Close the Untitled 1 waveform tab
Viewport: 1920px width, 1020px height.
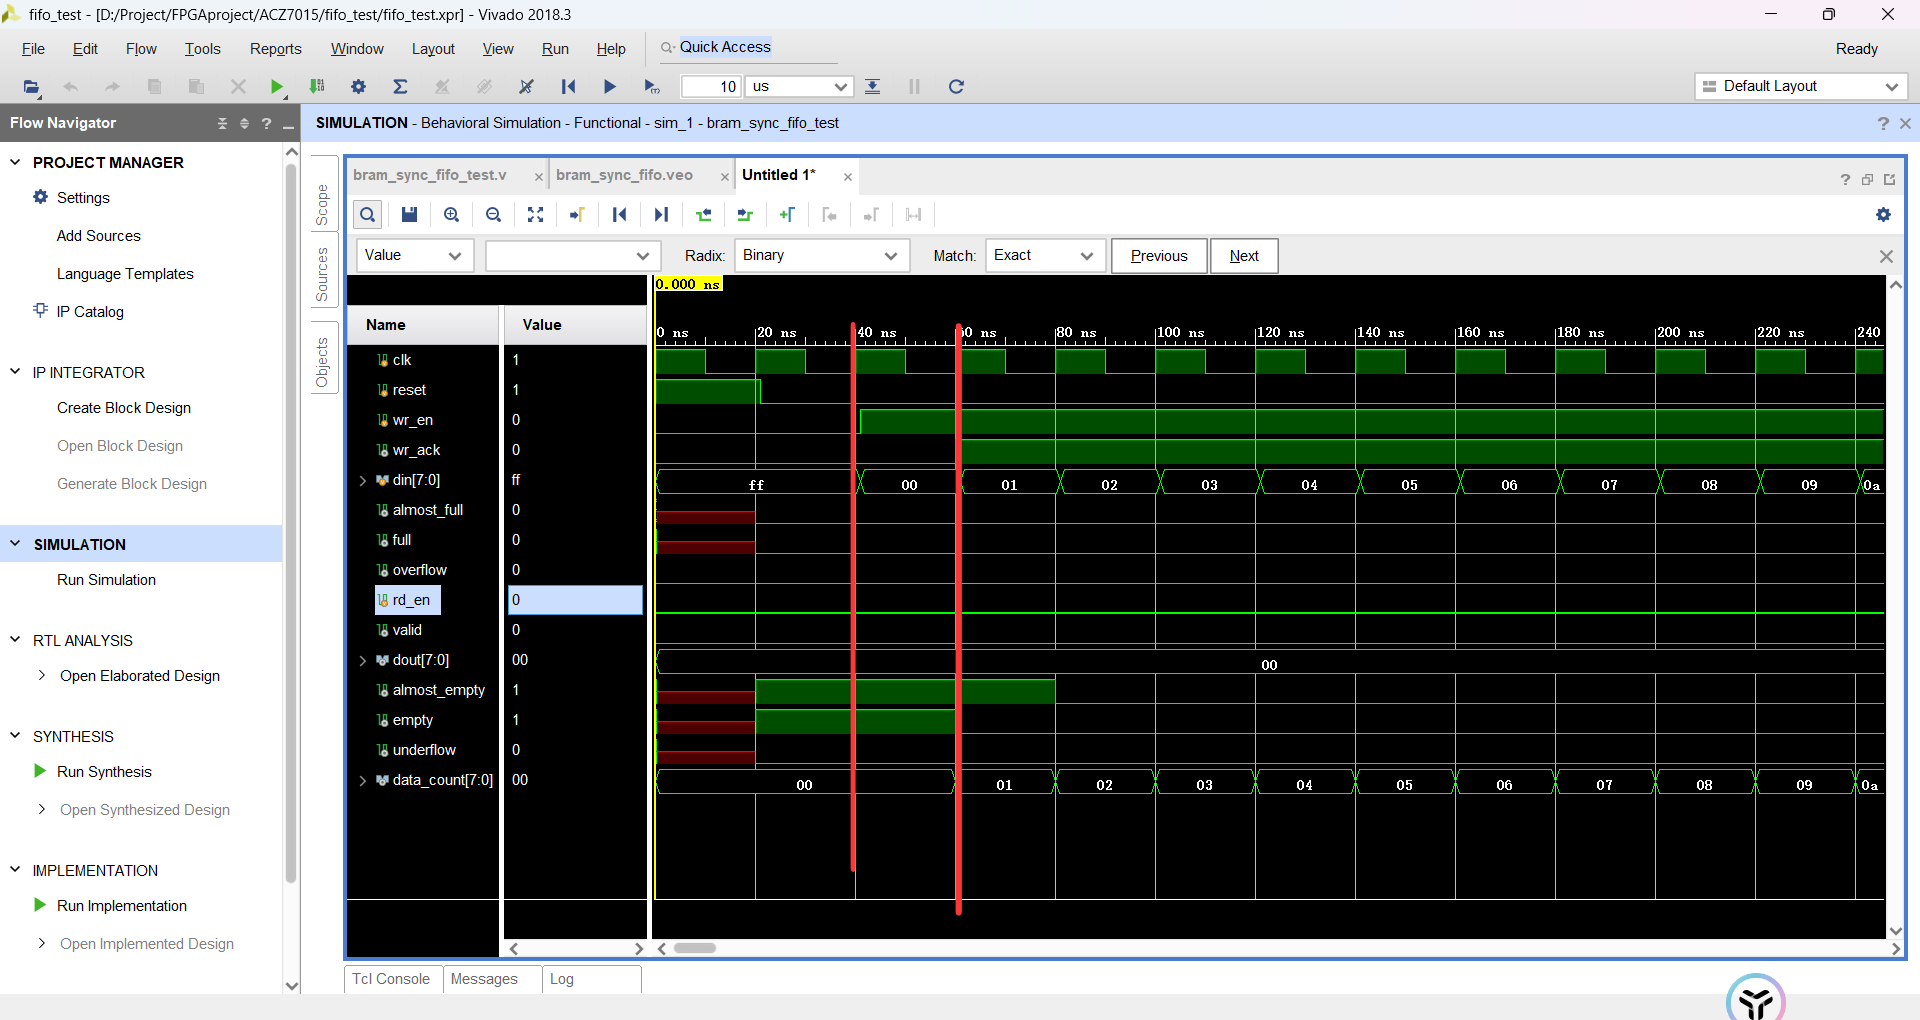pyautogui.click(x=848, y=177)
